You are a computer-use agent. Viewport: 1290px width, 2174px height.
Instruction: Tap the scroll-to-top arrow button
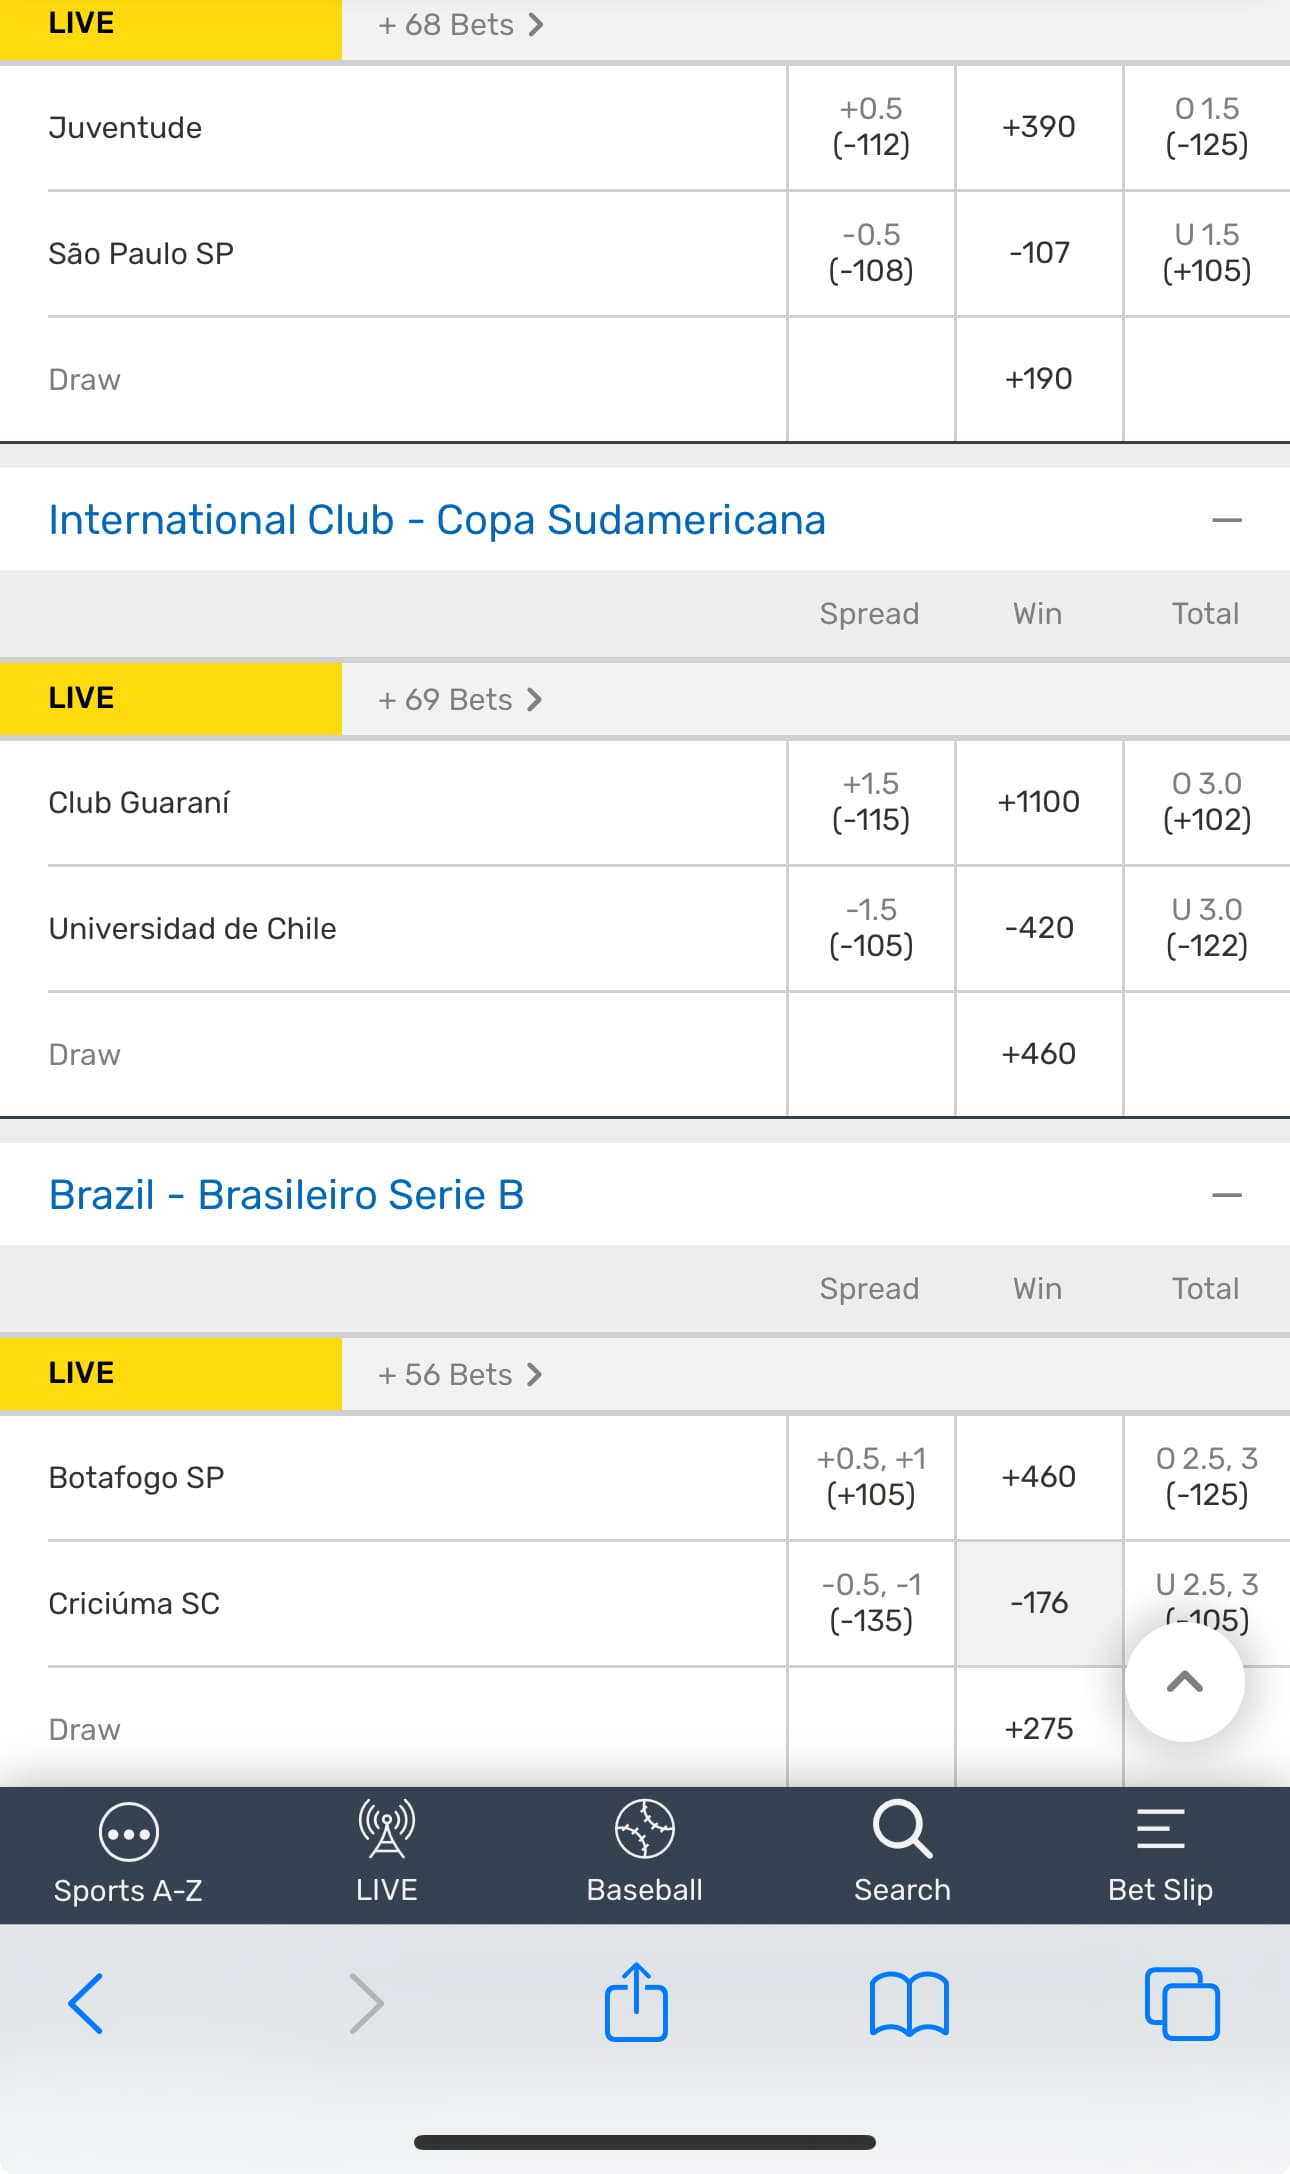coord(1184,1683)
